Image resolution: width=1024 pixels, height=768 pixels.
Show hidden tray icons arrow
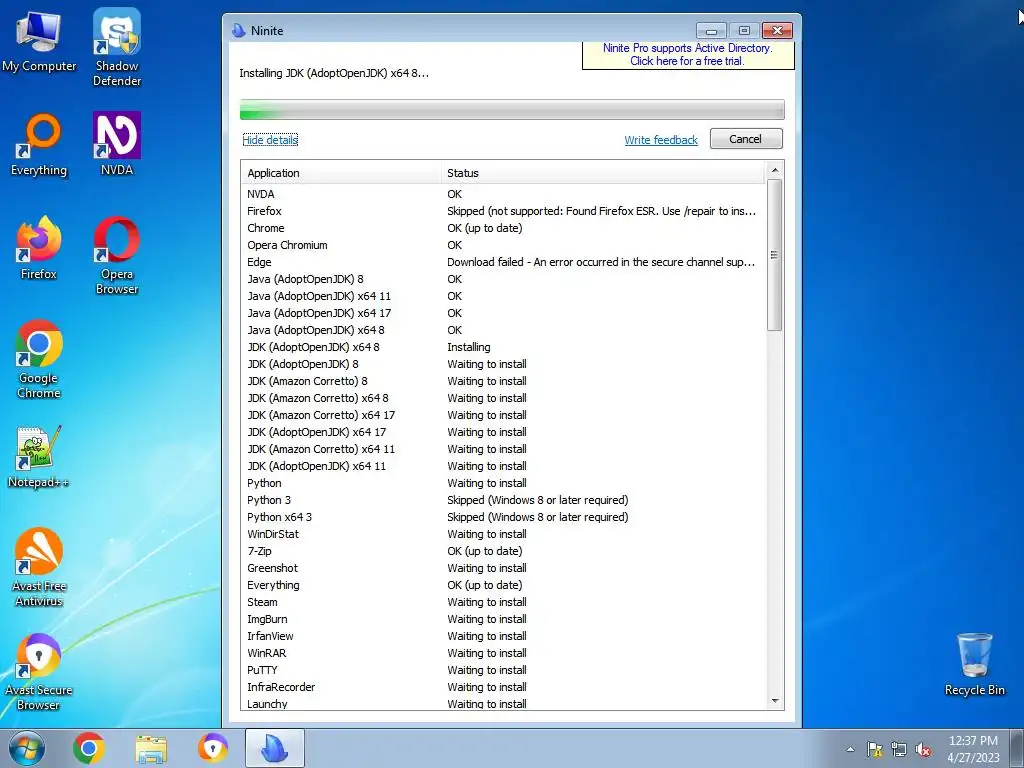[x=850, y=749]
